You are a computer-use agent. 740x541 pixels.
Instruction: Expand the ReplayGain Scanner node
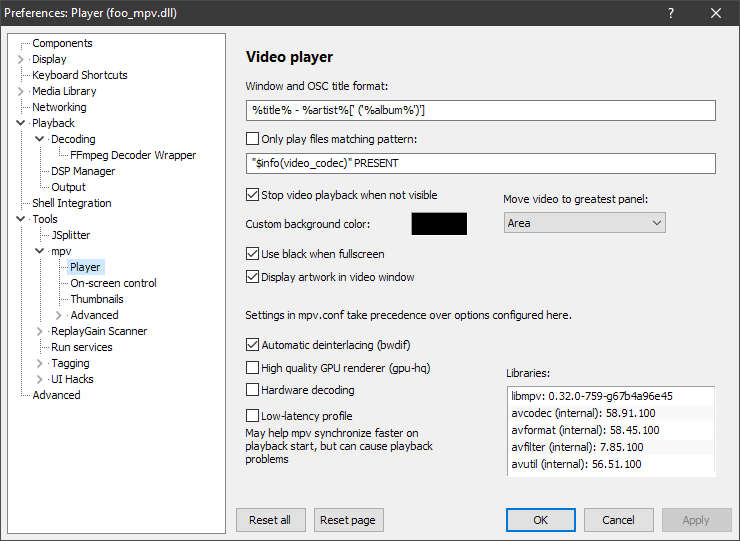[40, 331]
